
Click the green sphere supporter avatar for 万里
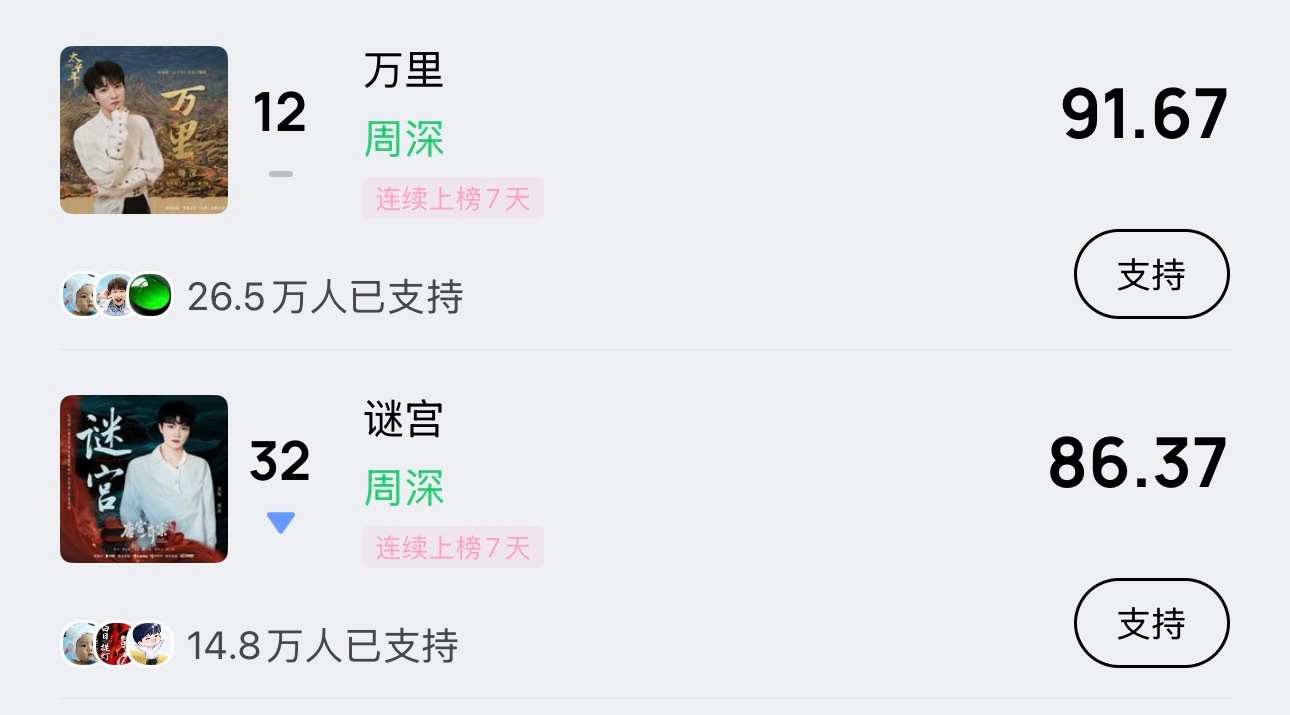pos(150,295)
